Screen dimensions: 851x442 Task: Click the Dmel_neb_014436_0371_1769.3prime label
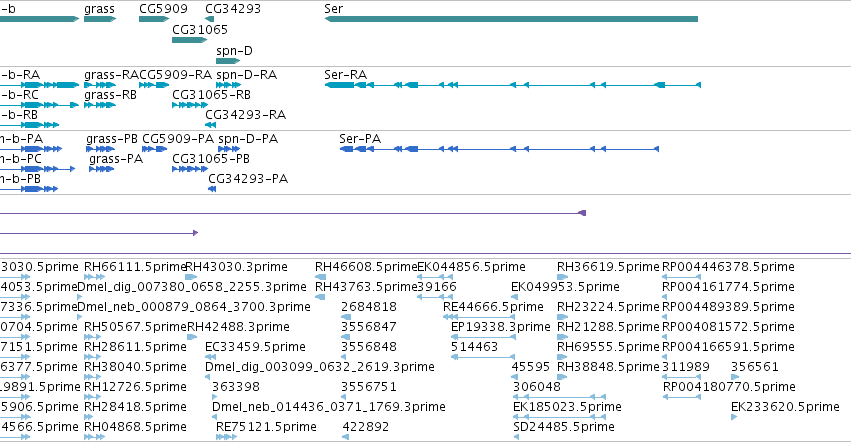coord(329,407)
